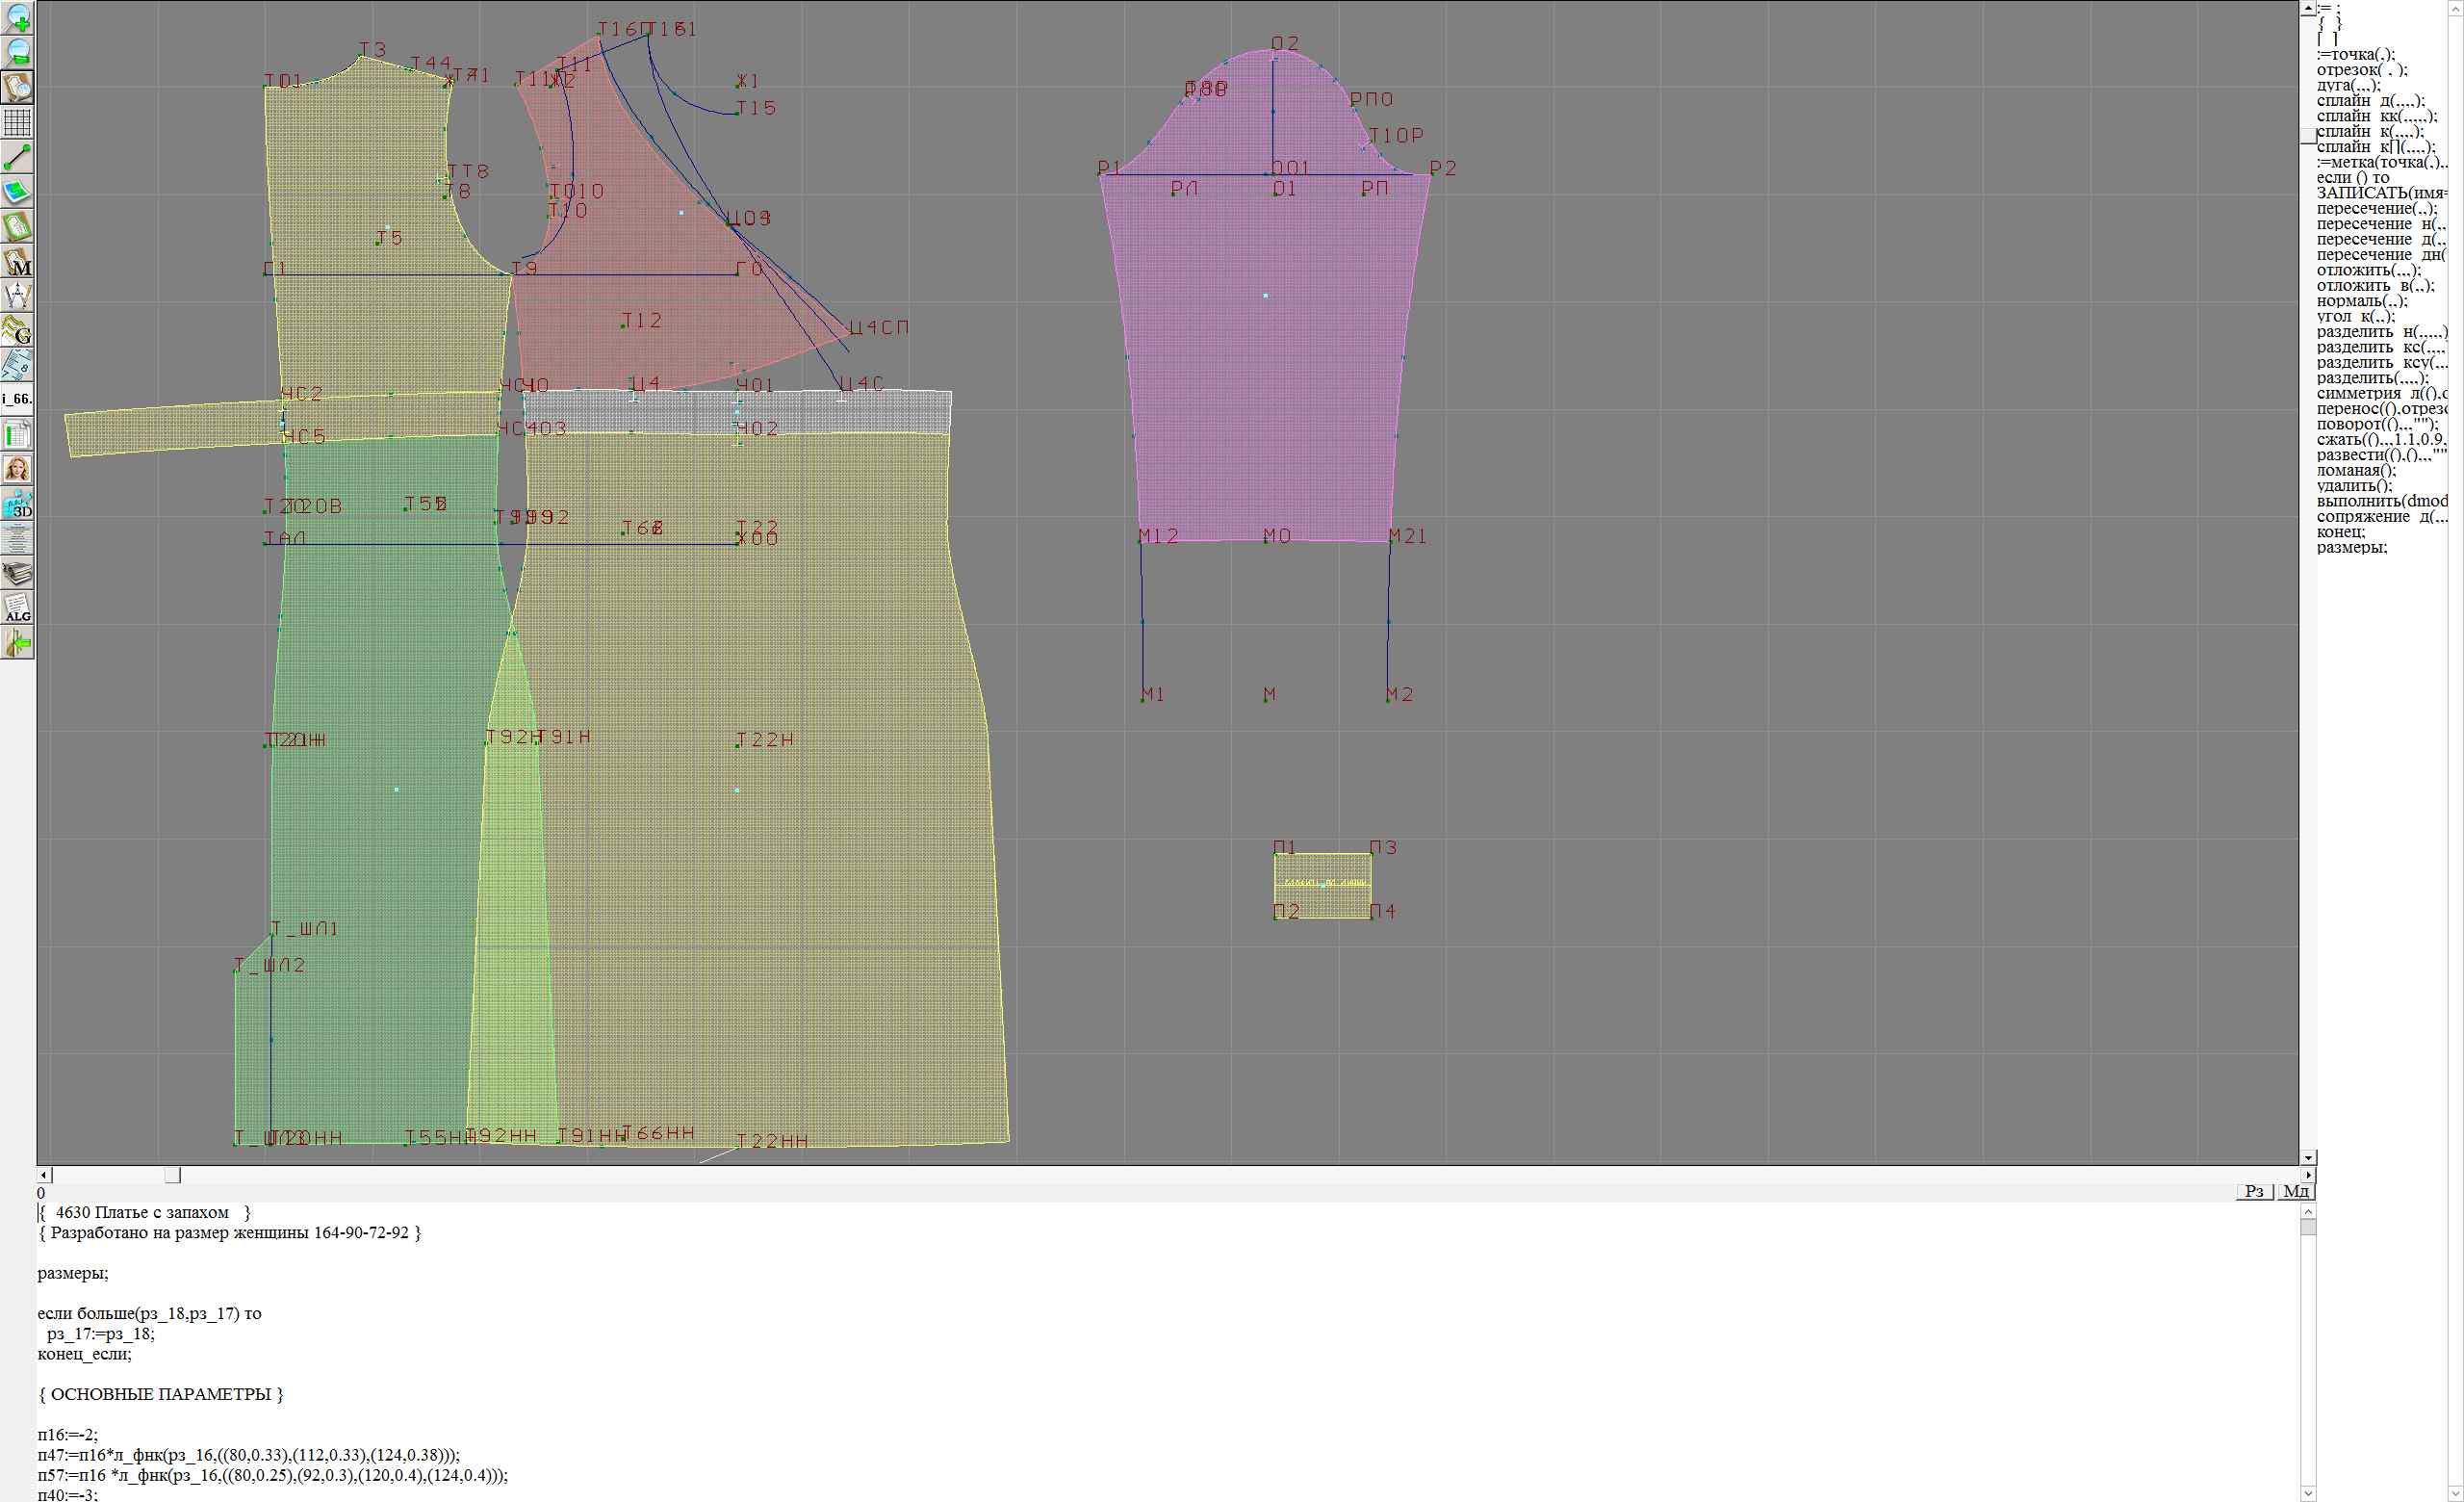This screenshot has height=1502, width=2464.
Task: Insert the 'отрезок( , );' operator from list
Action: click(x=2362, y=70)
